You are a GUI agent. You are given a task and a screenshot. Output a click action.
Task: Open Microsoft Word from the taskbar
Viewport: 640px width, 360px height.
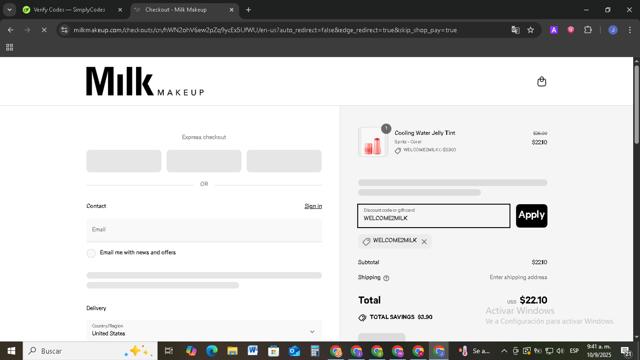point(253,351)
